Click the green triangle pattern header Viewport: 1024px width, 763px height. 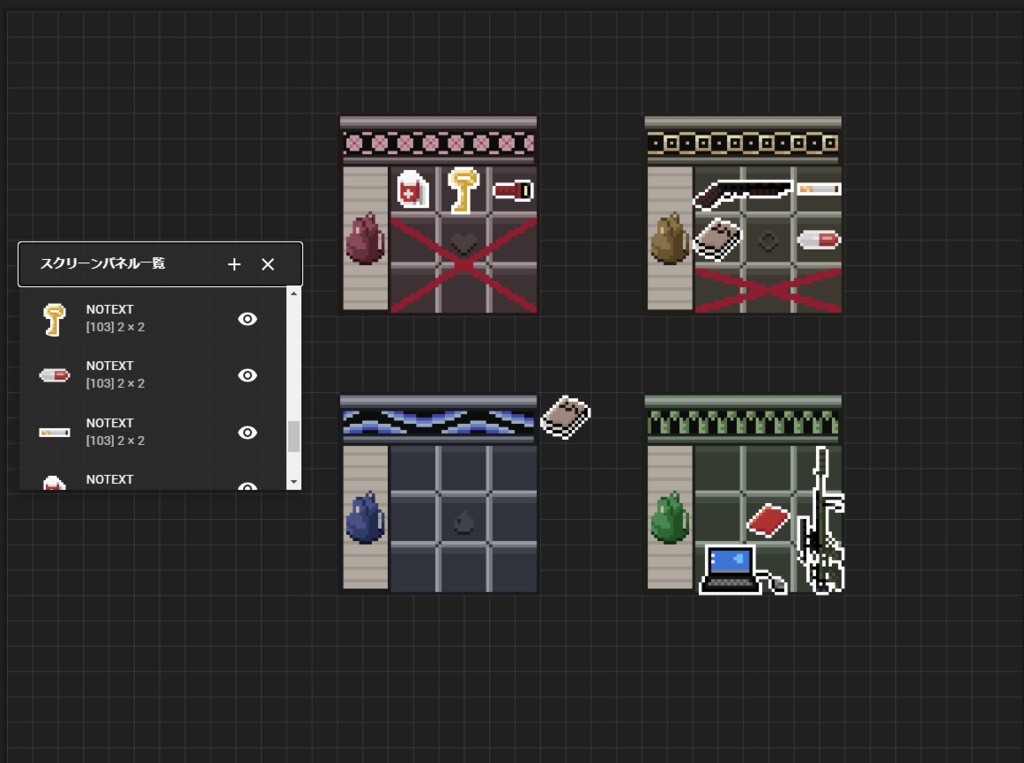coord(743,422)
